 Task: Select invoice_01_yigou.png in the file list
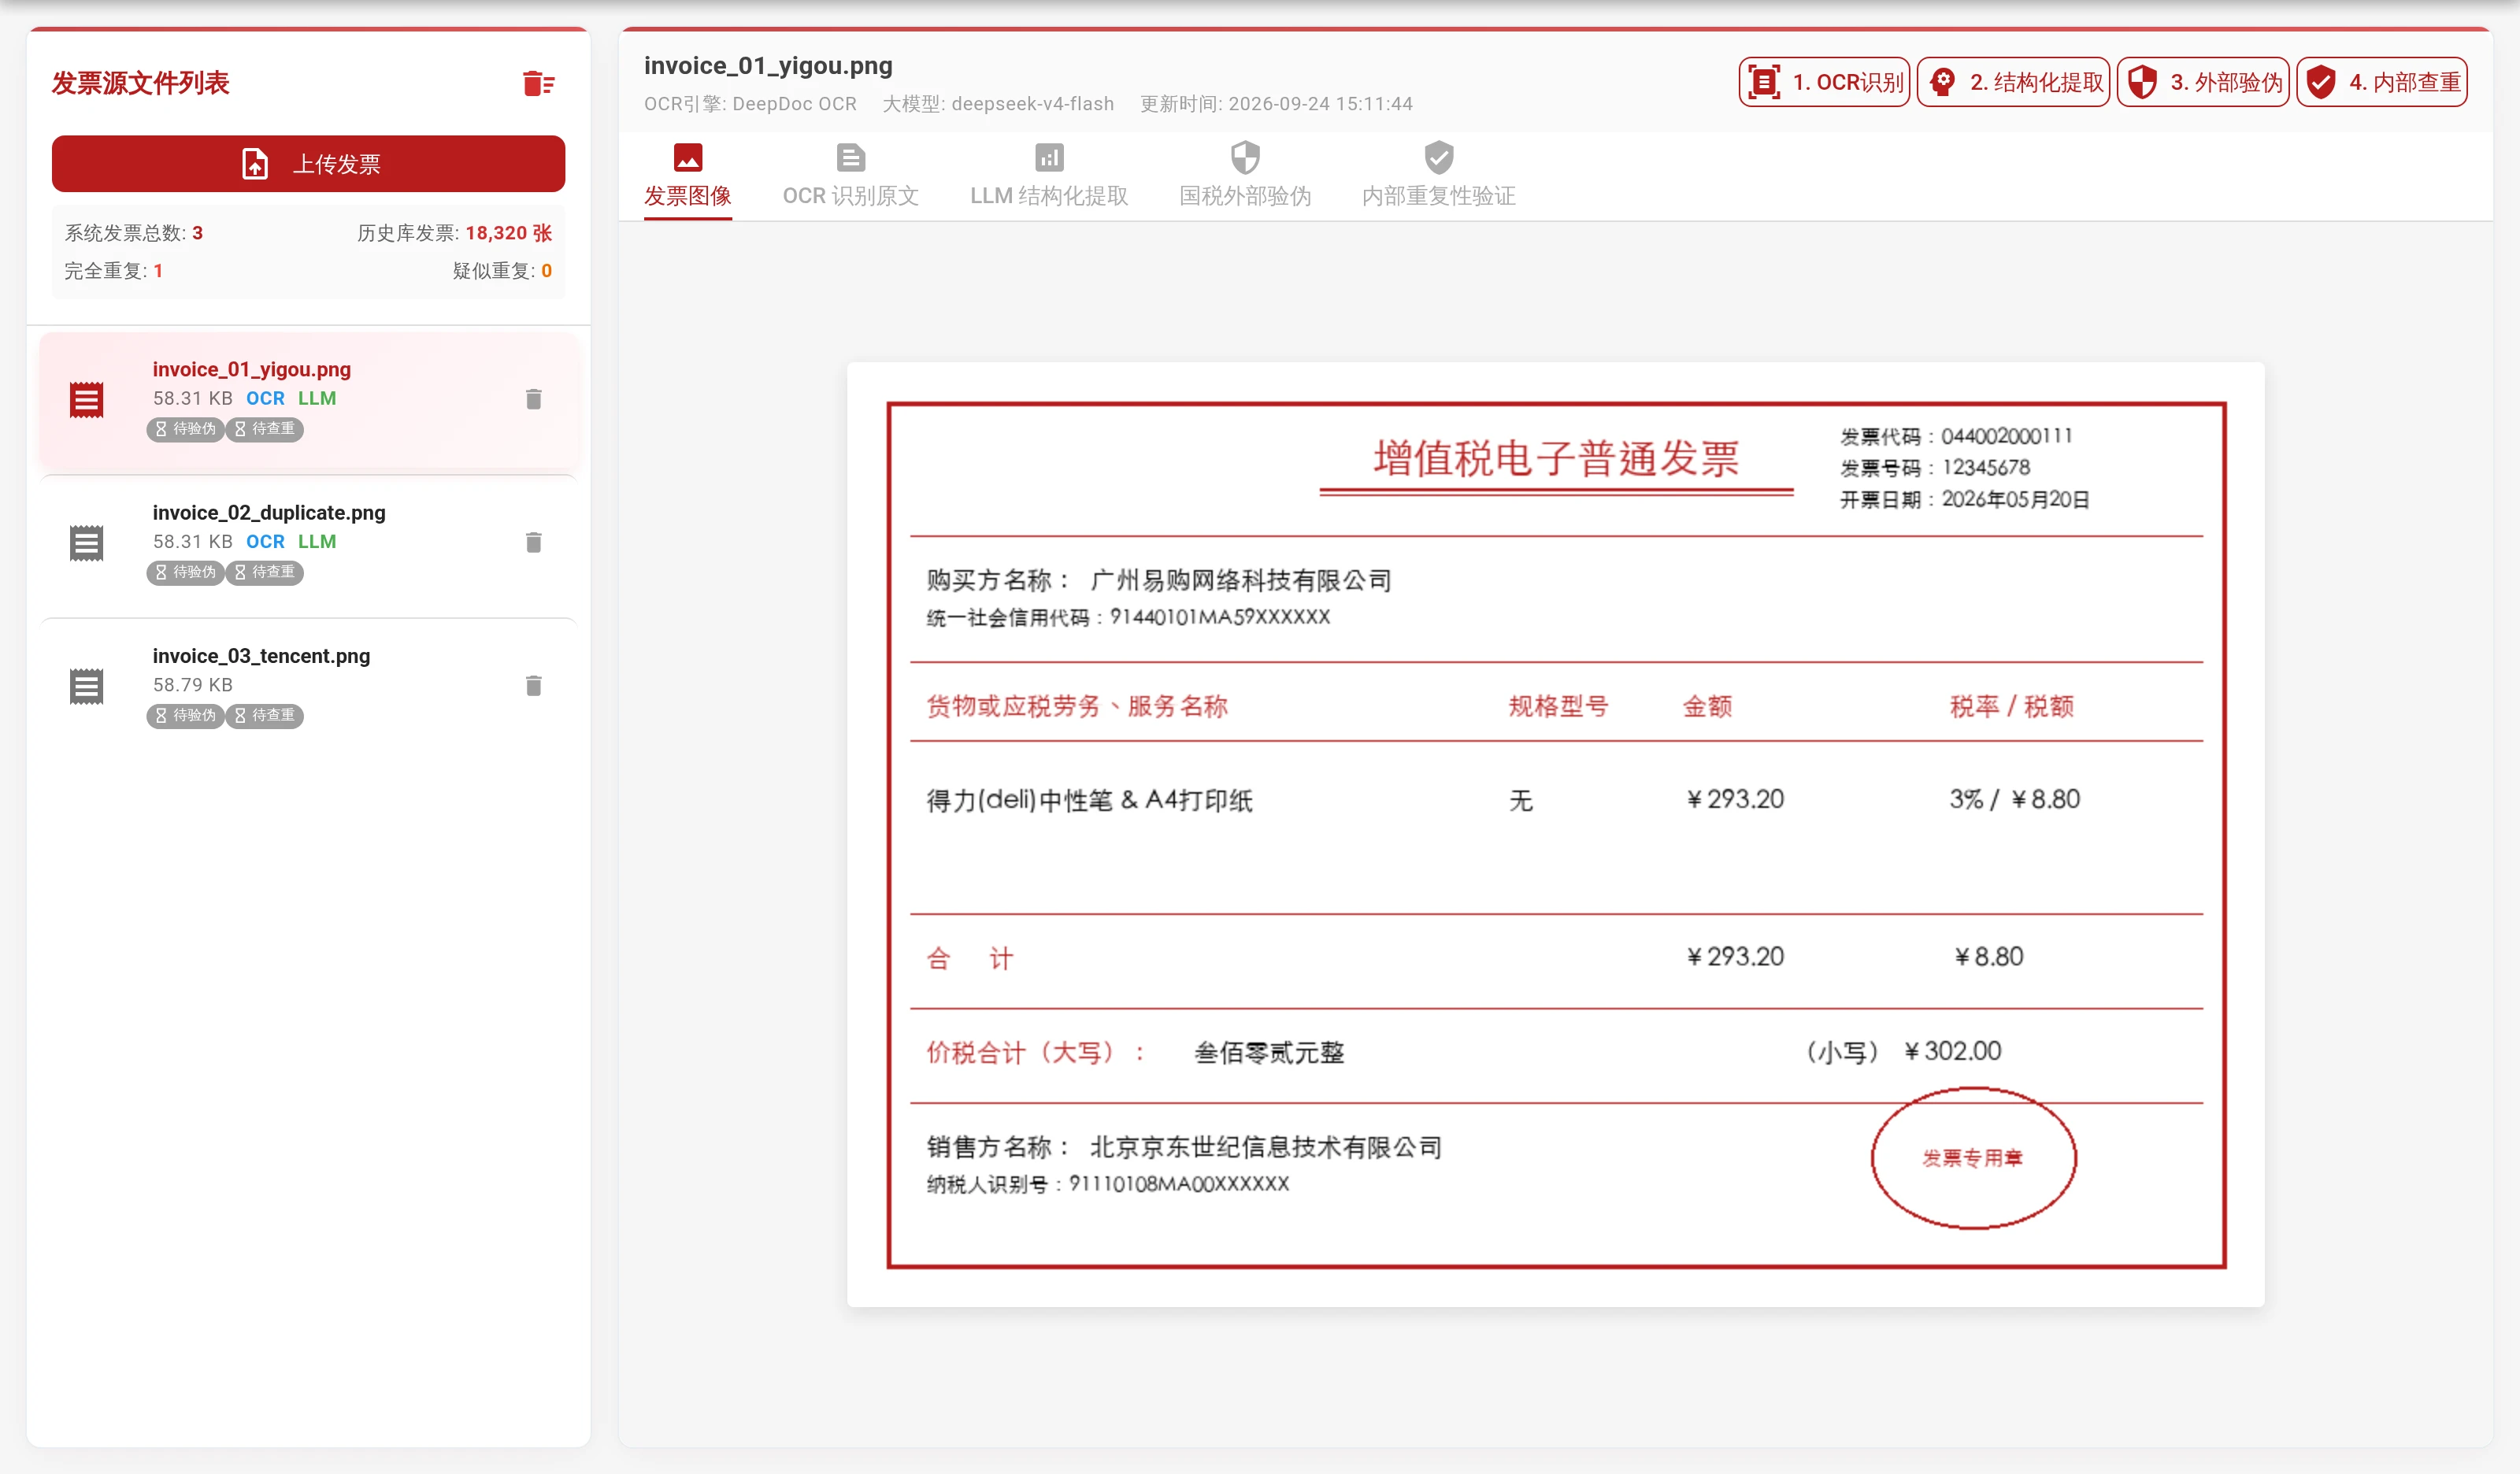pyautogui.click(x=308, y=400)
